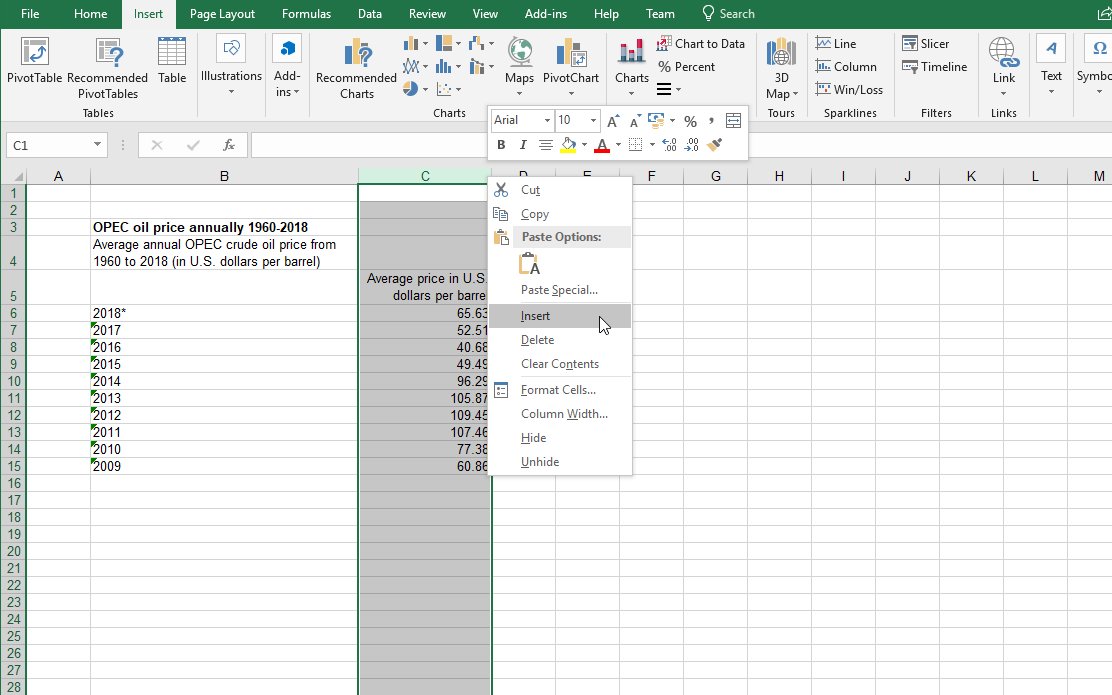Increase decimal places in mini toolbar
The image size is (1112, 695).
[669, 145]
